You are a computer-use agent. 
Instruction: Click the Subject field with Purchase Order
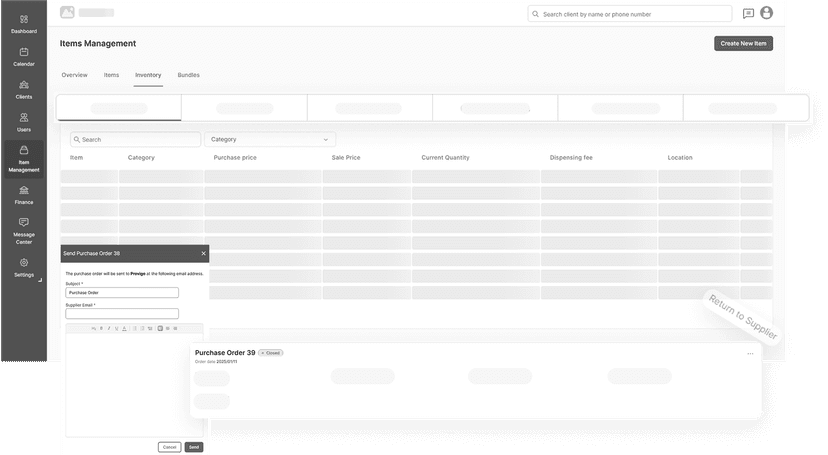122,292
